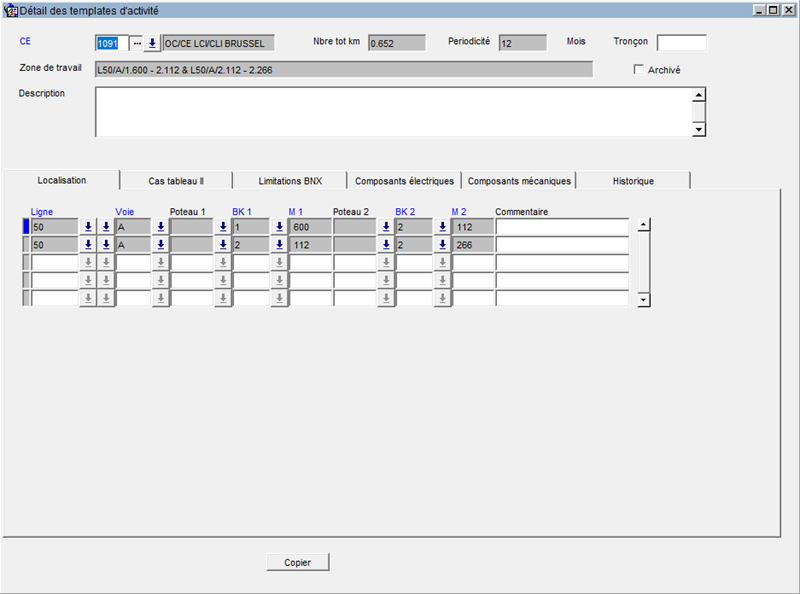Select the Zone de travail field
Image resolution: width=800 pixels, height=594 pixels.
(x=344, y=69)
